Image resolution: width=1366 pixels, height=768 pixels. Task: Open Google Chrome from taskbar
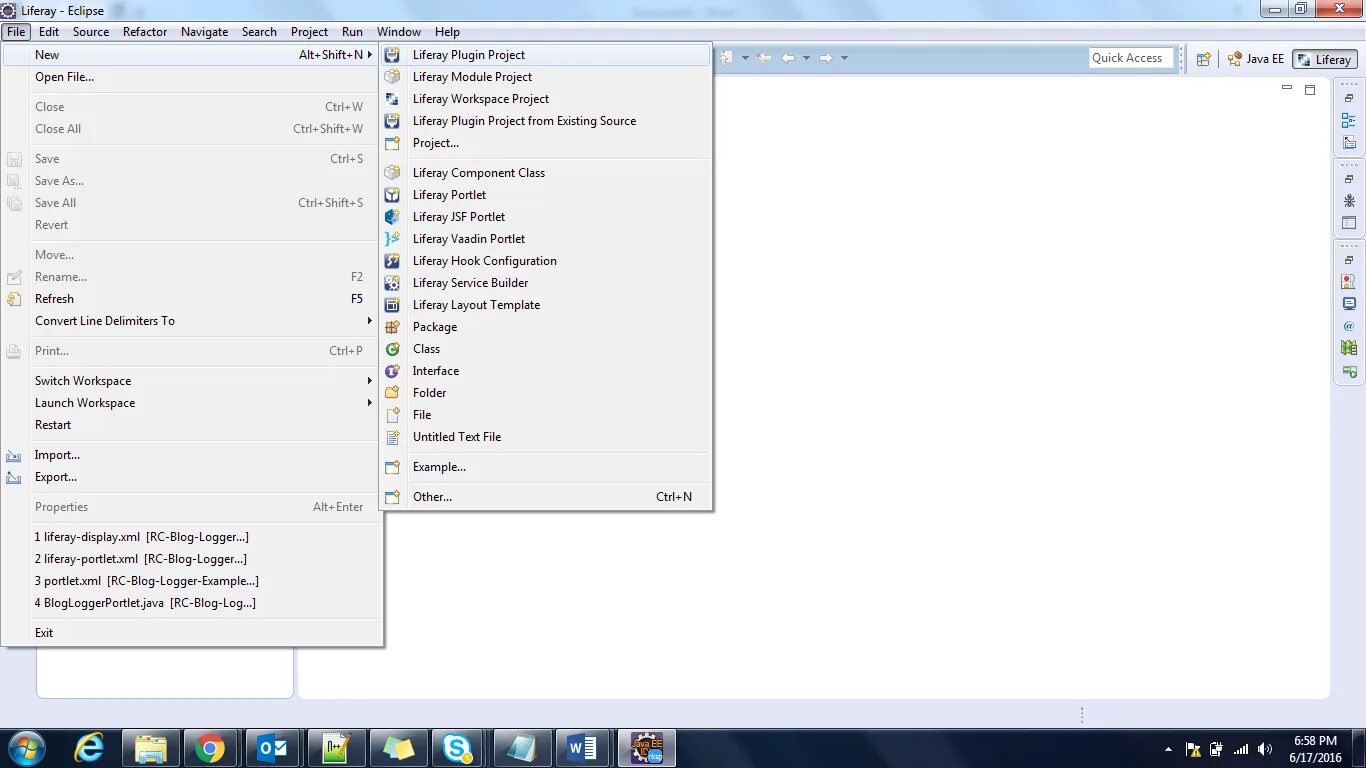210,748
